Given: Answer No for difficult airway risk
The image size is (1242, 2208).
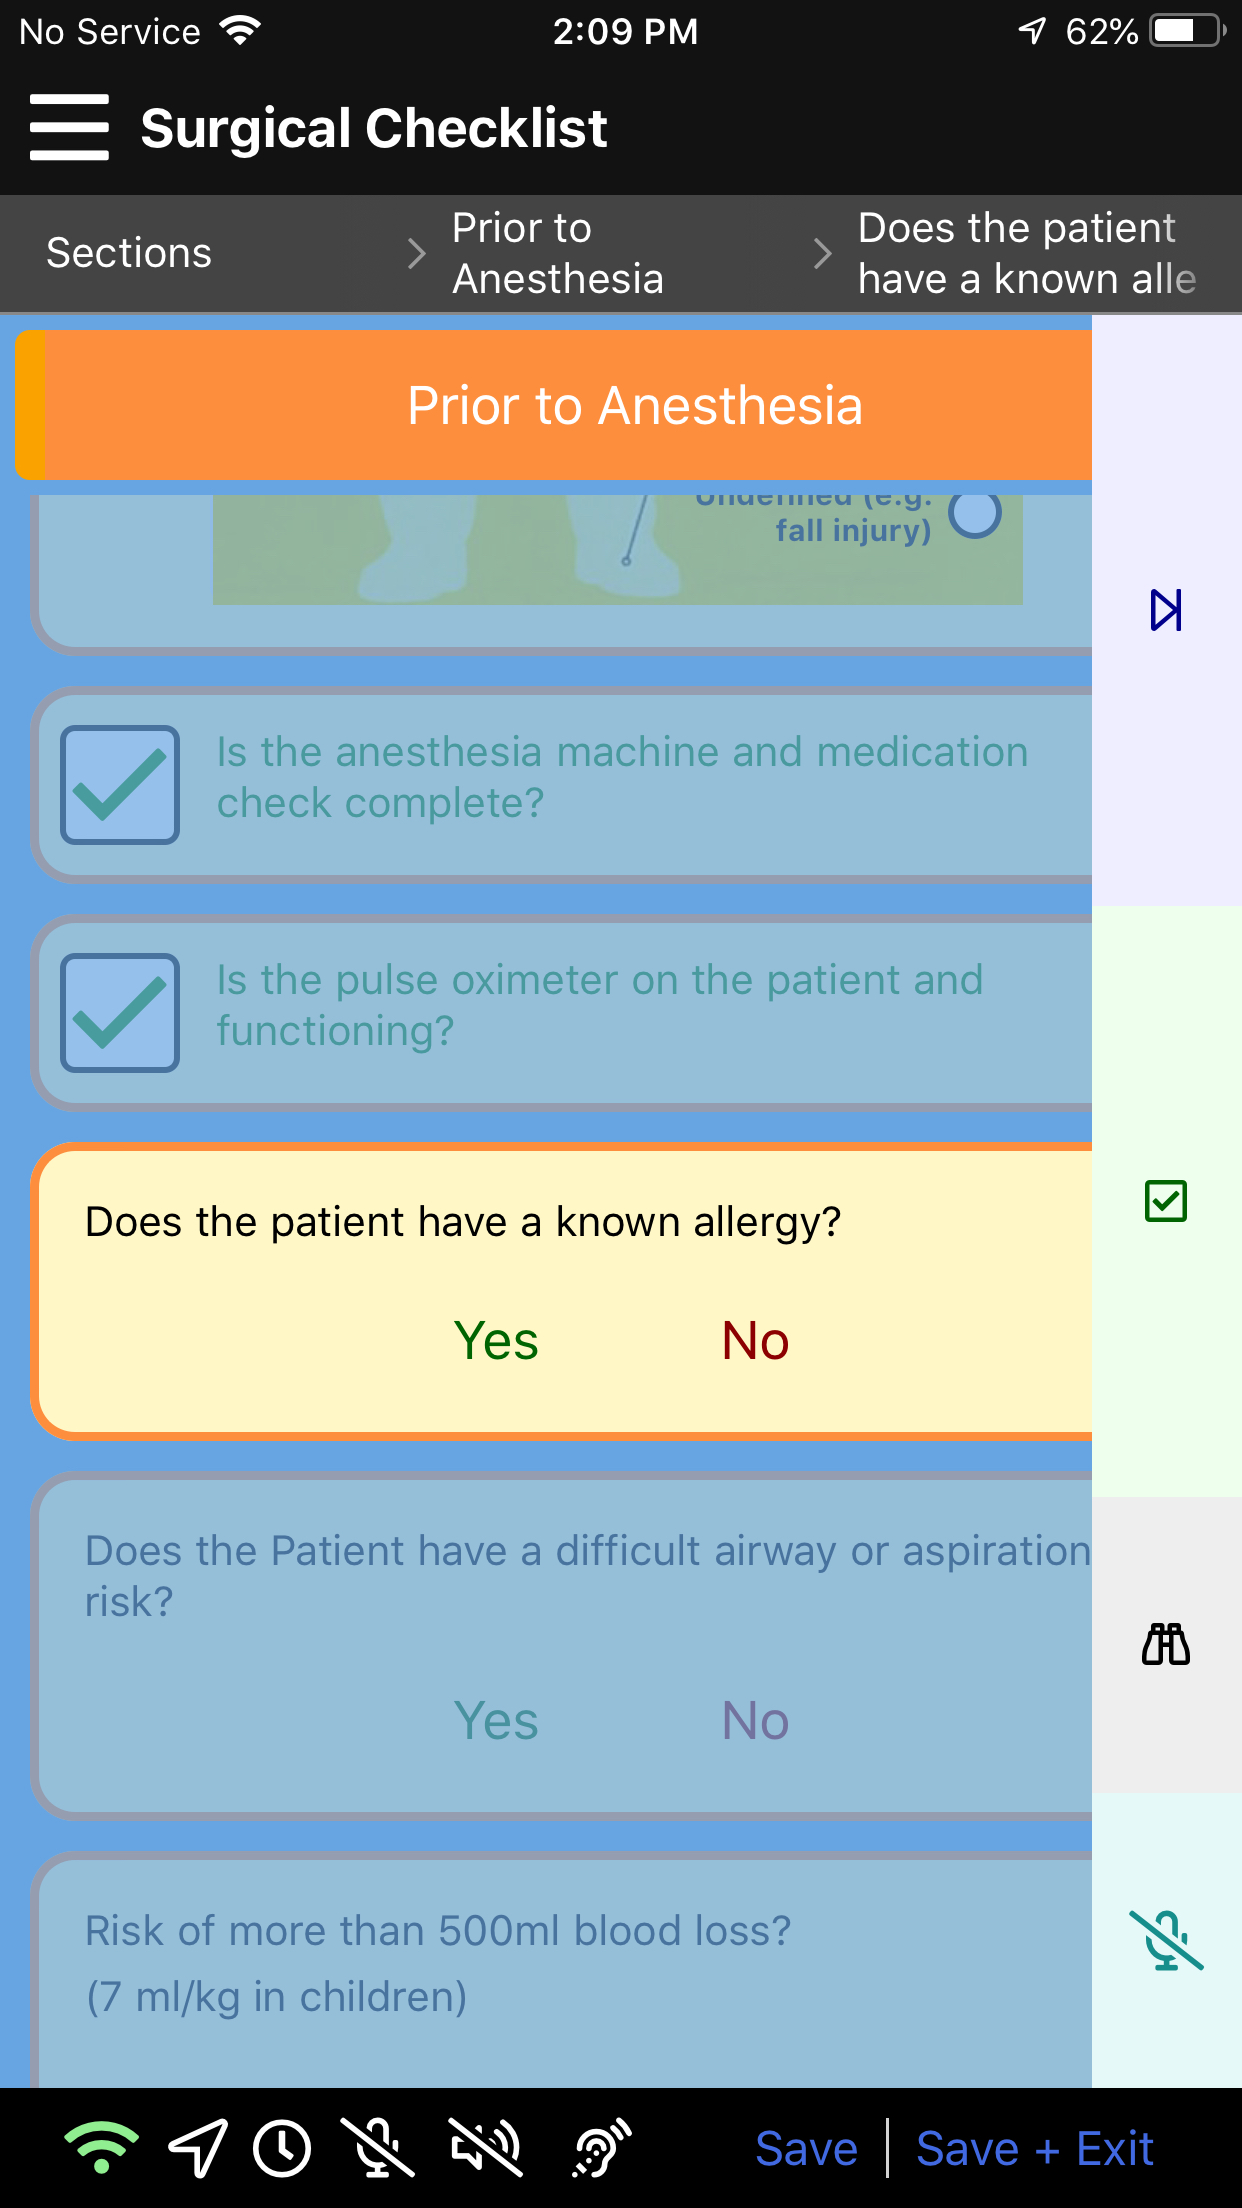Looking at the screenshot, I should click(755, 1721).
